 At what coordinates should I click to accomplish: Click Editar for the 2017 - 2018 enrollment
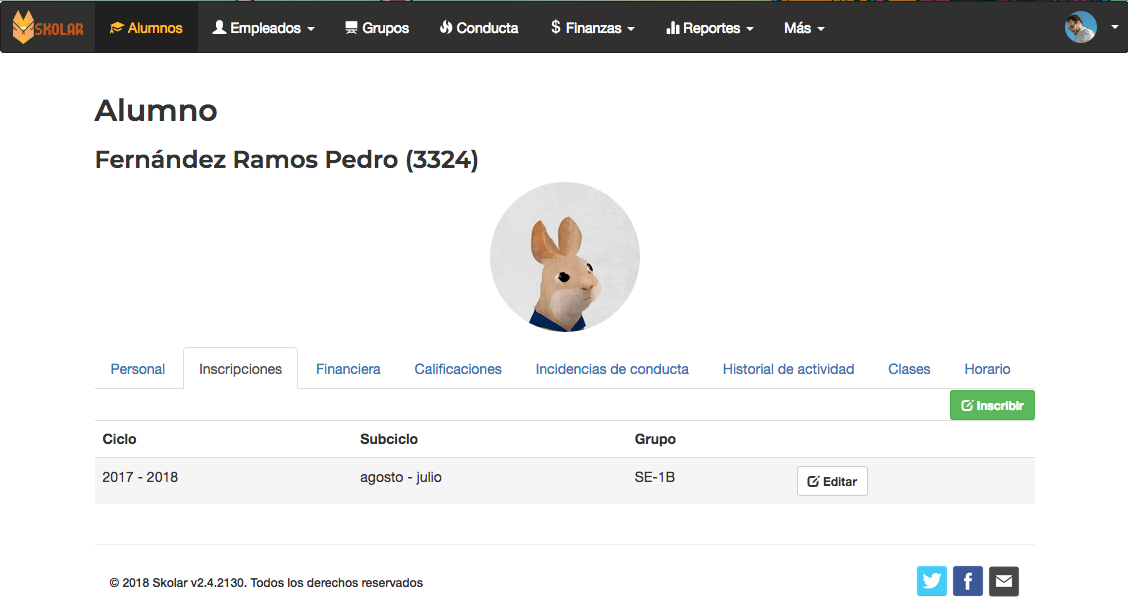click(x=832, y=481)
